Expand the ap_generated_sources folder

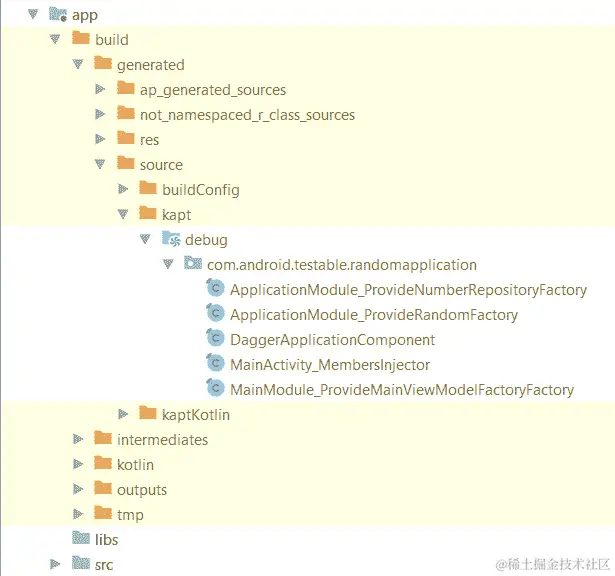pos(100,89)
